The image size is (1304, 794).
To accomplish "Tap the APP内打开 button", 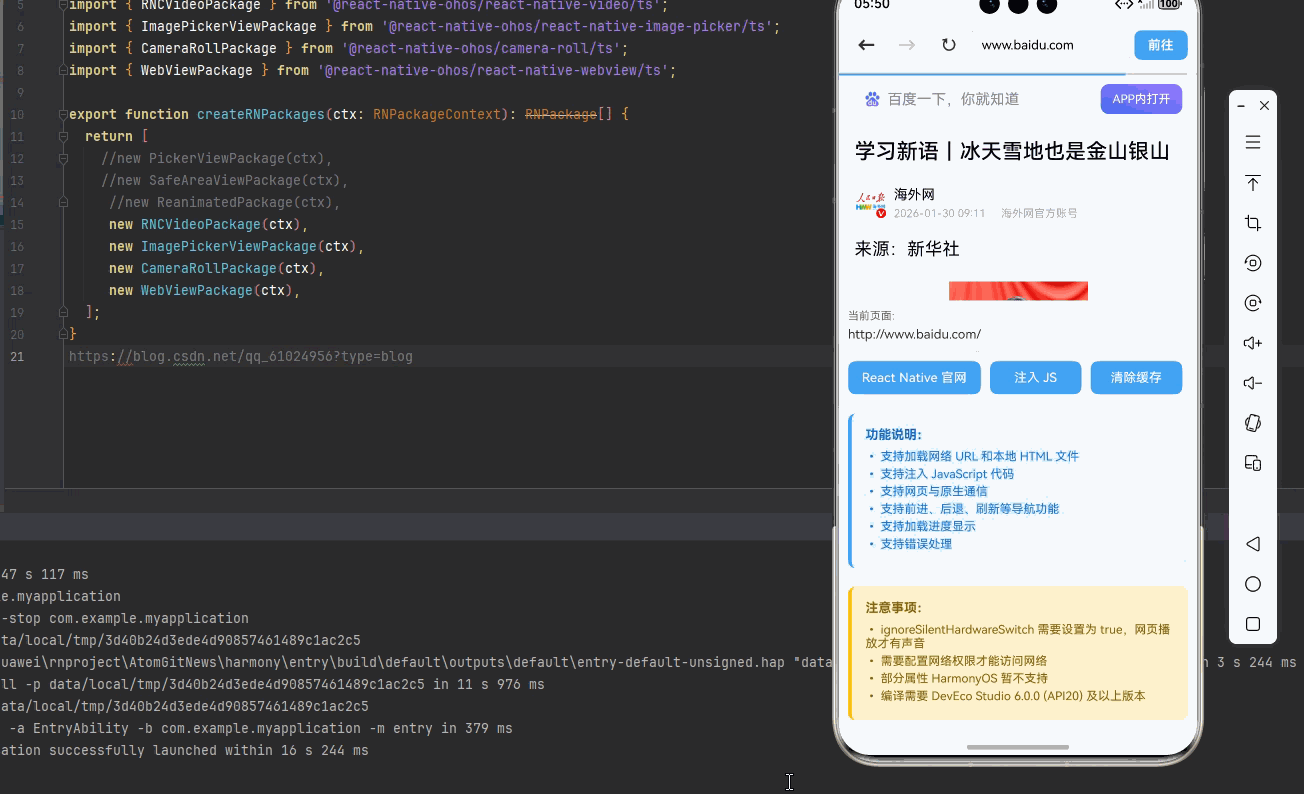I will coord(1141,99).
